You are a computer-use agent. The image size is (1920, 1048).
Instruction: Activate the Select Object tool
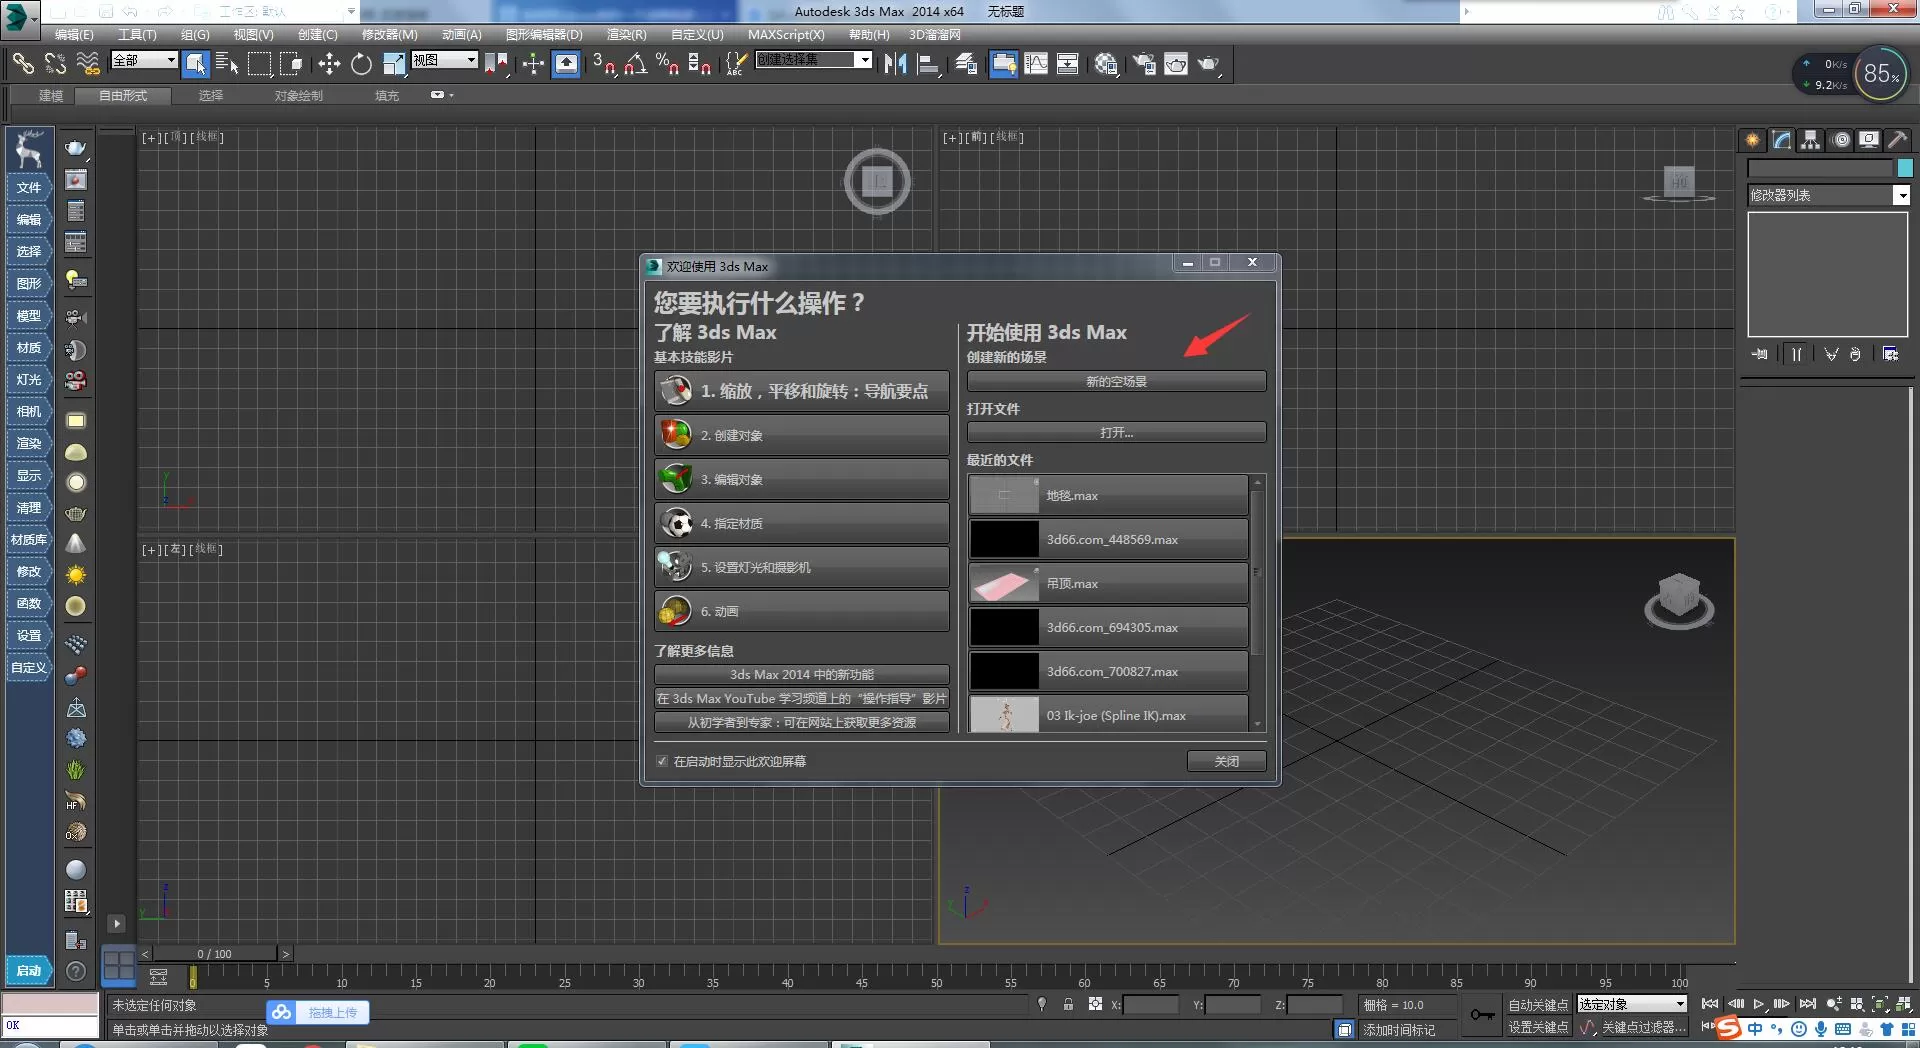pos(196,64)
